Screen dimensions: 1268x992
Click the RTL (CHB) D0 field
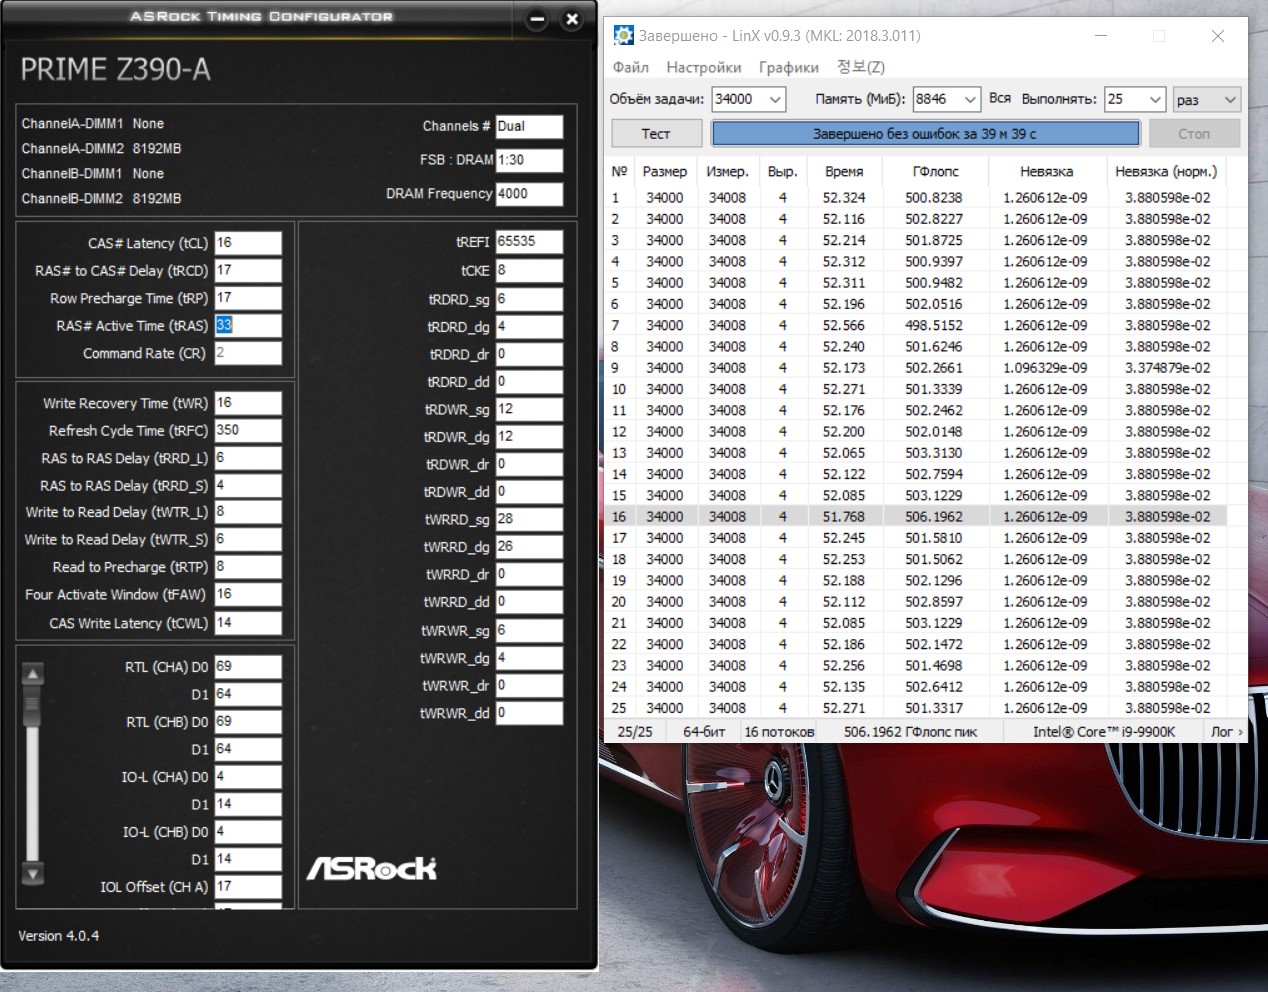(x=248, y=721)
